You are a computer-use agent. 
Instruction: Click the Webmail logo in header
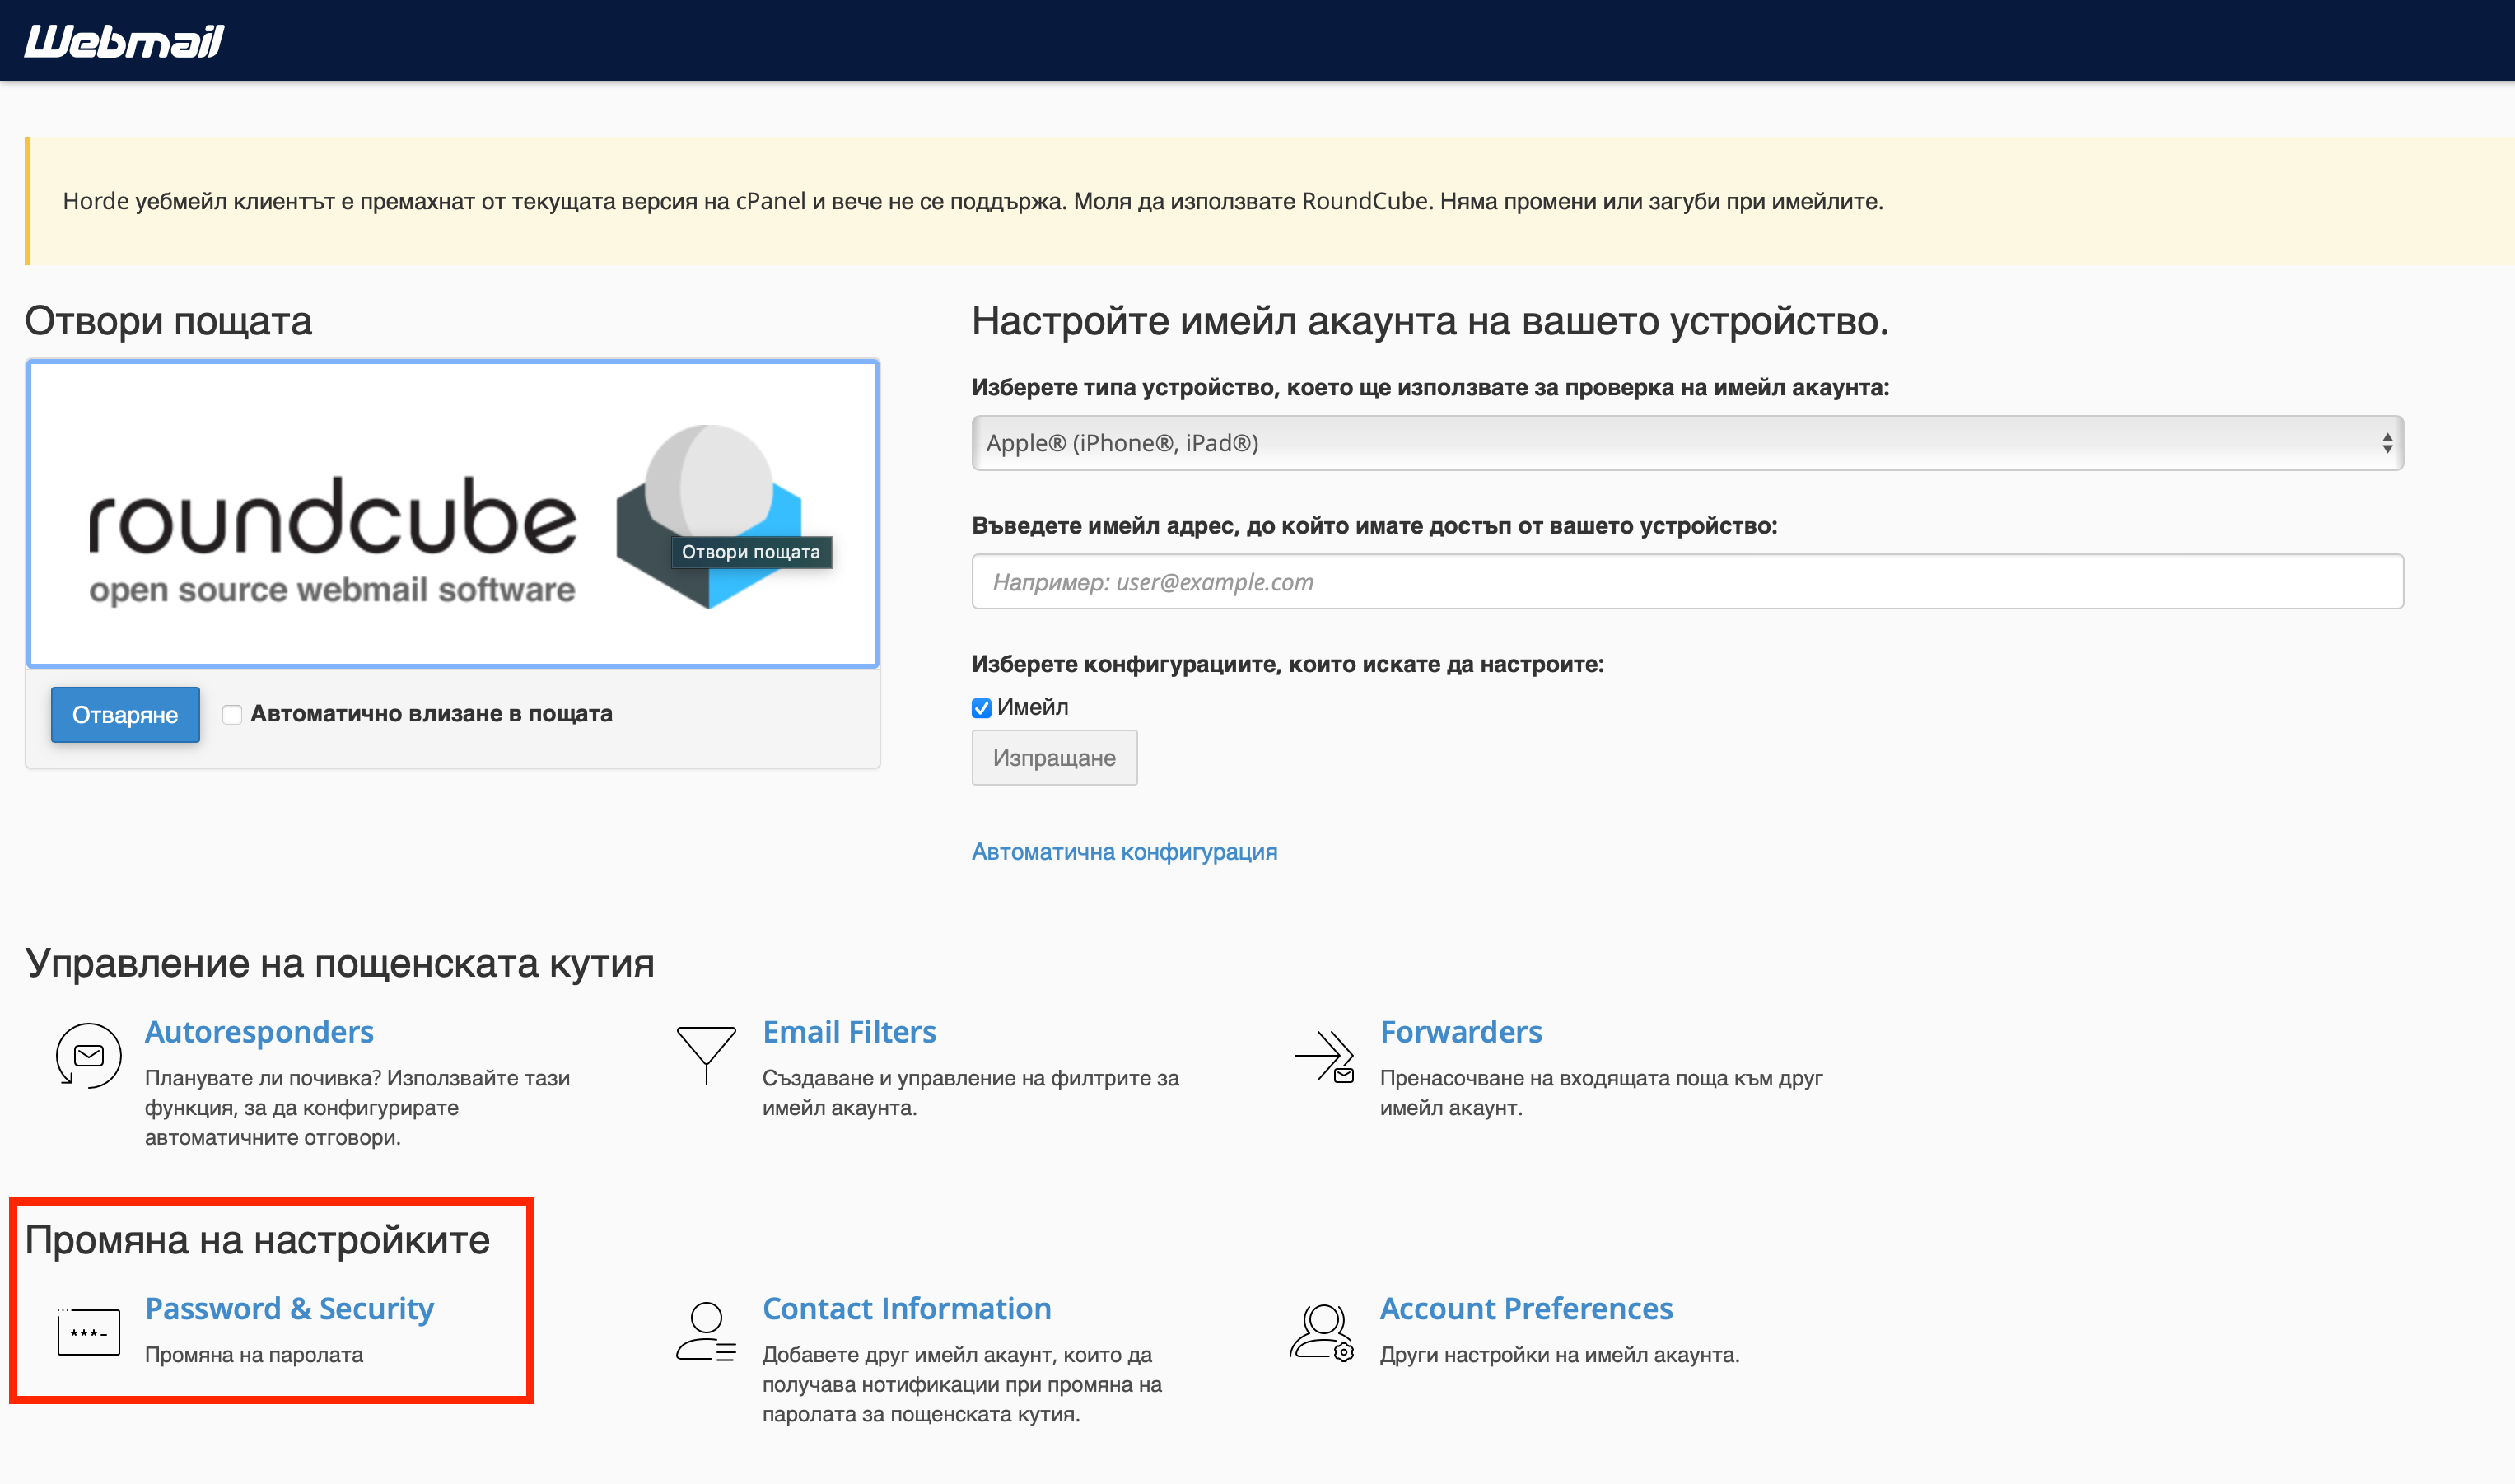[x=124, y=41]
